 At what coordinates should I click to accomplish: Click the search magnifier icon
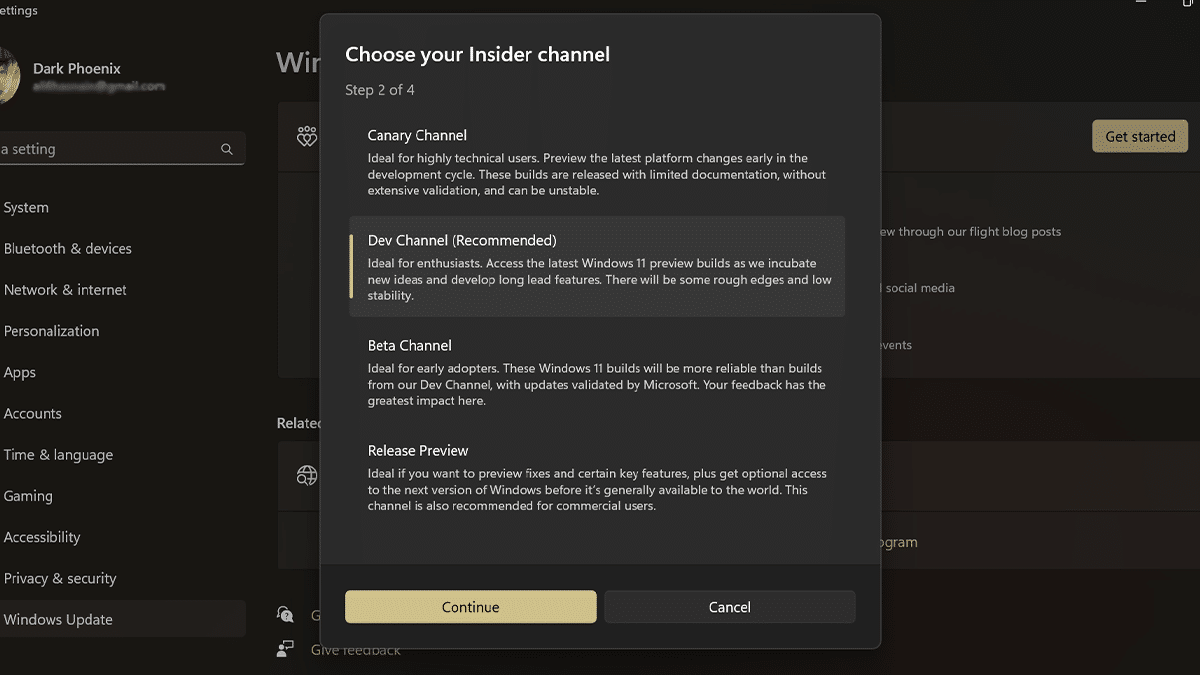tap(227, 149)
